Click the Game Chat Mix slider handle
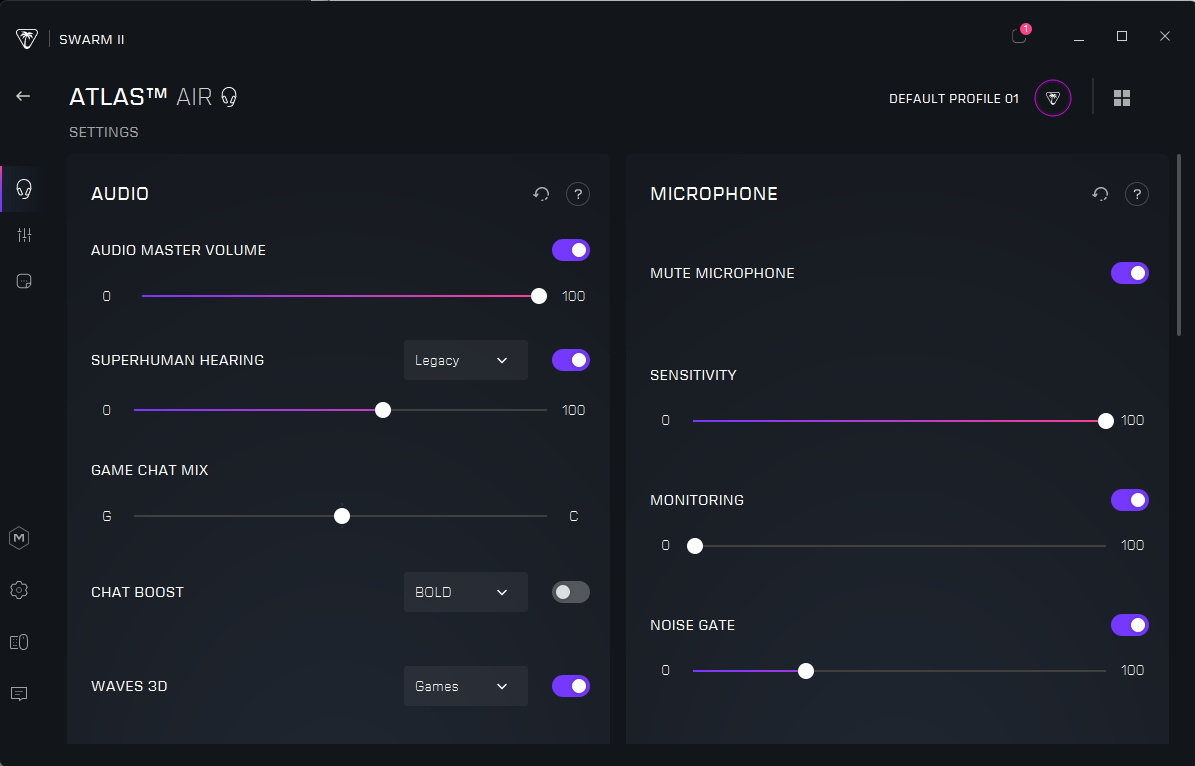This screenshot has height=766, width=1195. point(342,516)
